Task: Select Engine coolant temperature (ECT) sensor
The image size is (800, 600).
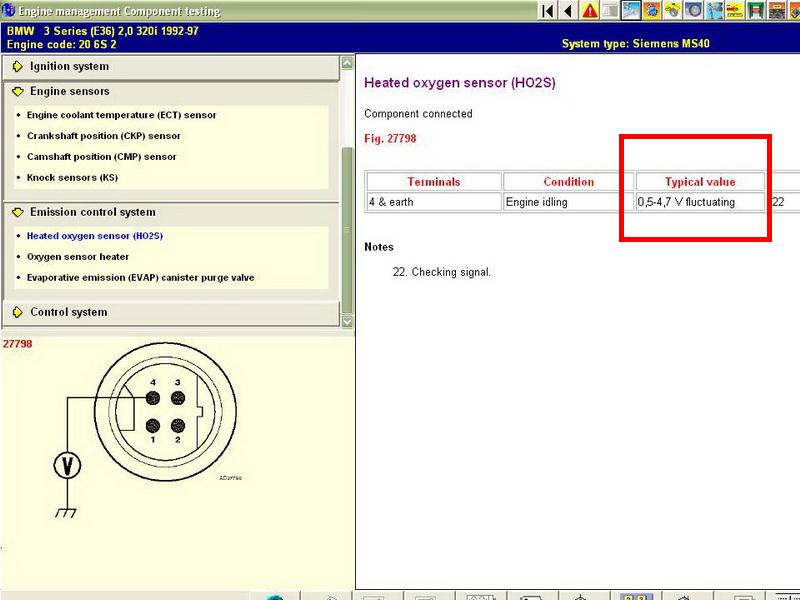Action: (121, 115)
